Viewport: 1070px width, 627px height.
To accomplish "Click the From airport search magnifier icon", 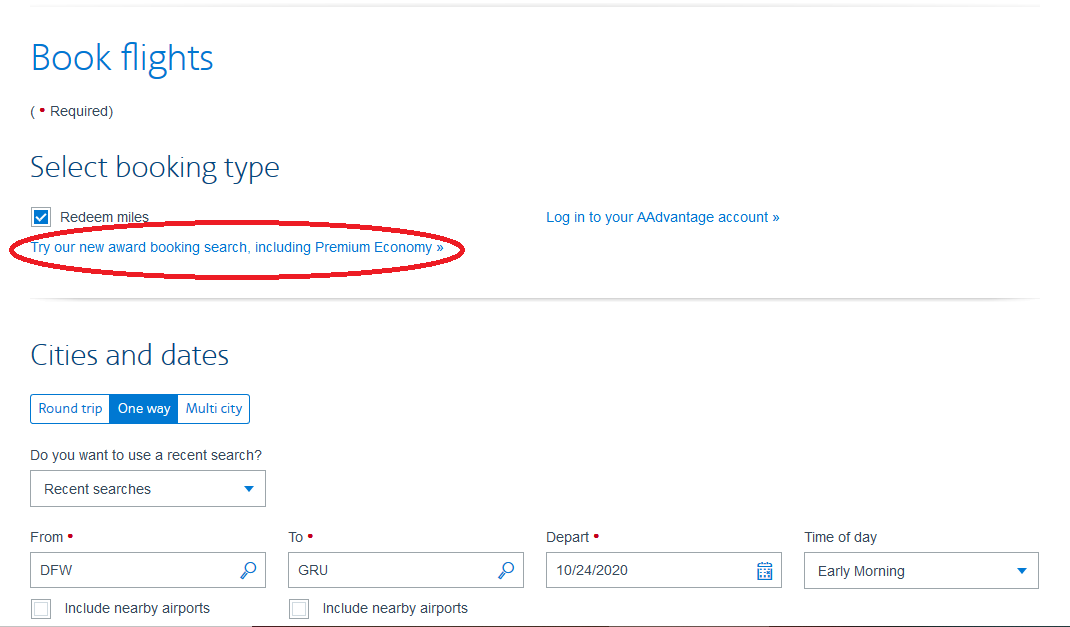I will 248,570.
